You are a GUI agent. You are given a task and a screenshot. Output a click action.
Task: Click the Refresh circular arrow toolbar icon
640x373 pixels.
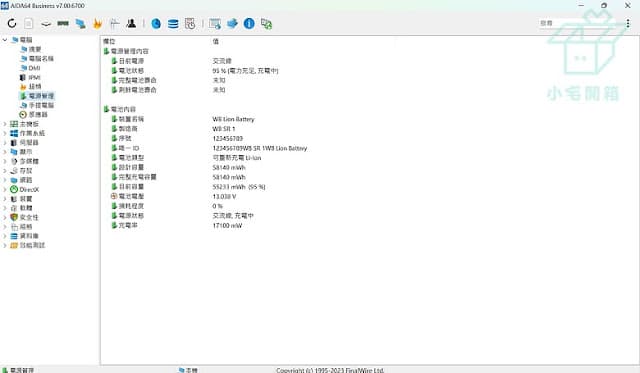pos(12,24)
